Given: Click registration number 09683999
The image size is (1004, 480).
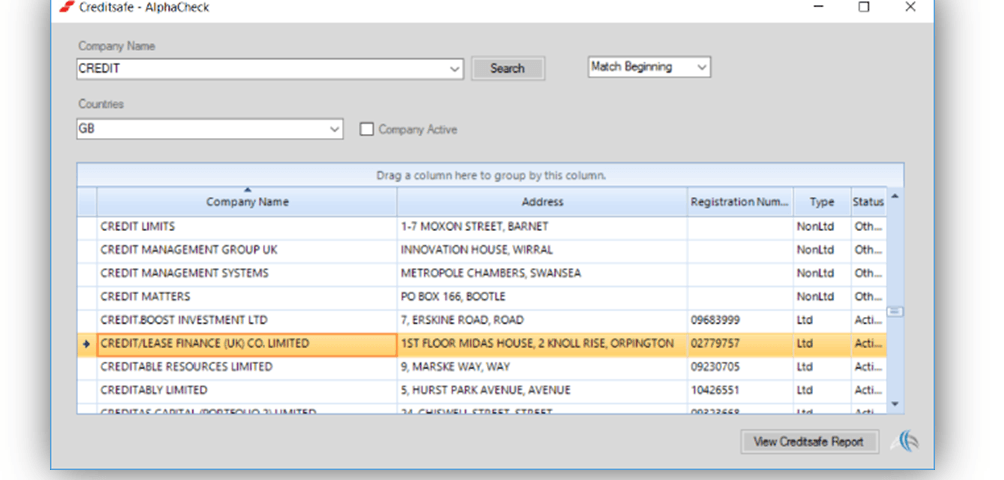Looking at the screenshot, I should (x=715, y=320).
